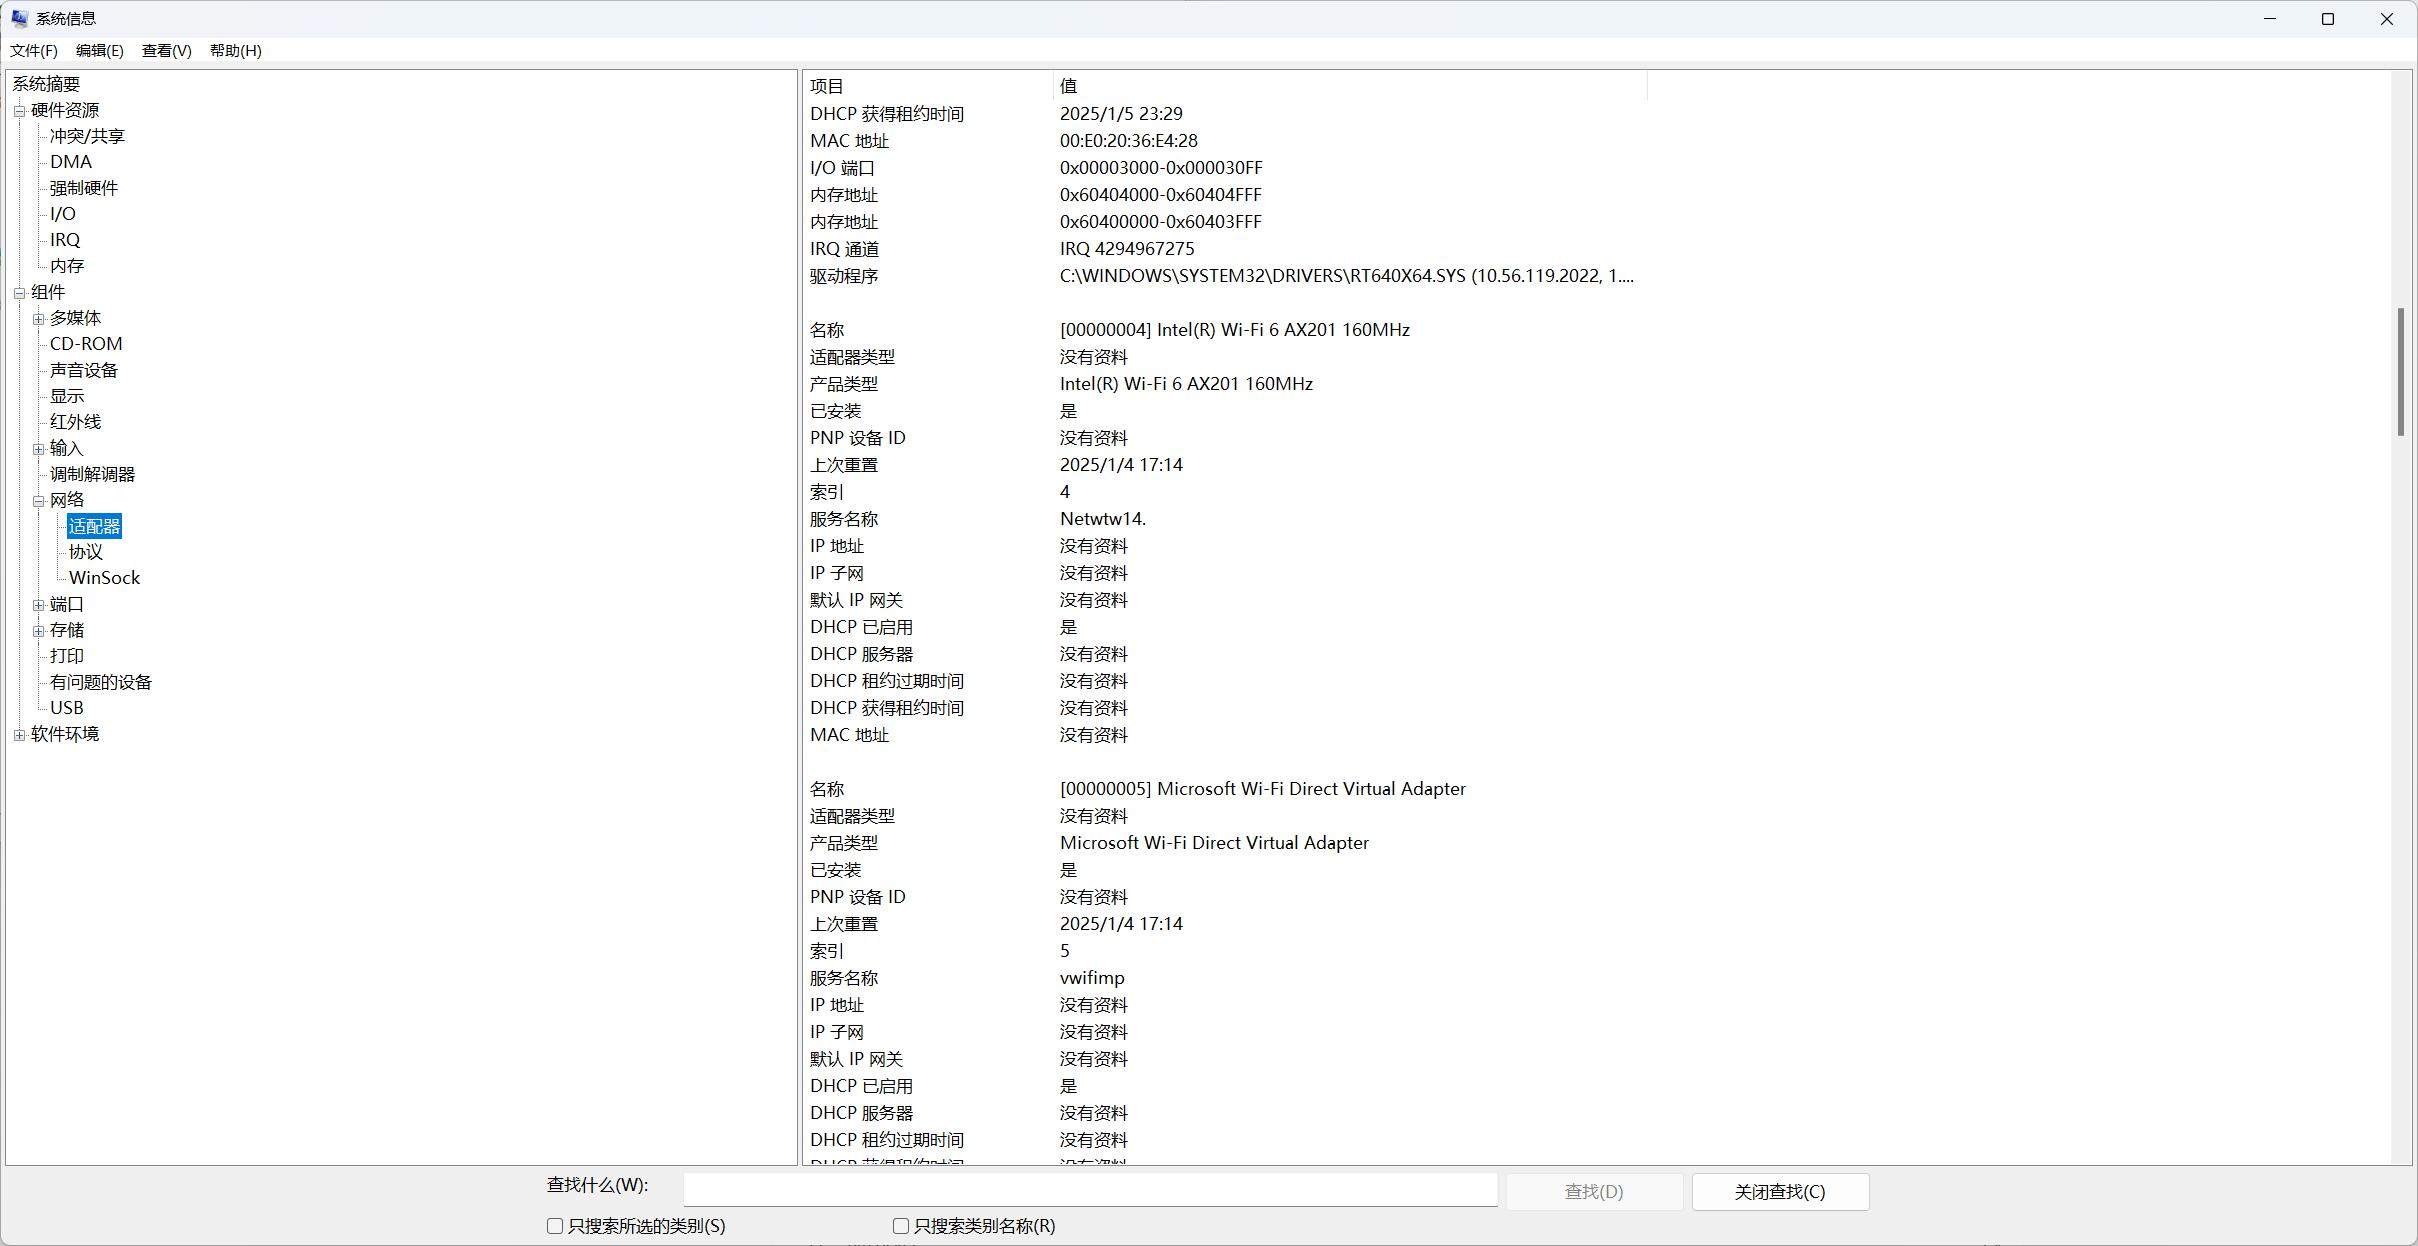Collapse the 网络 tree node
Viewport: 2418px width, 1246px height.
pos(38,501)
